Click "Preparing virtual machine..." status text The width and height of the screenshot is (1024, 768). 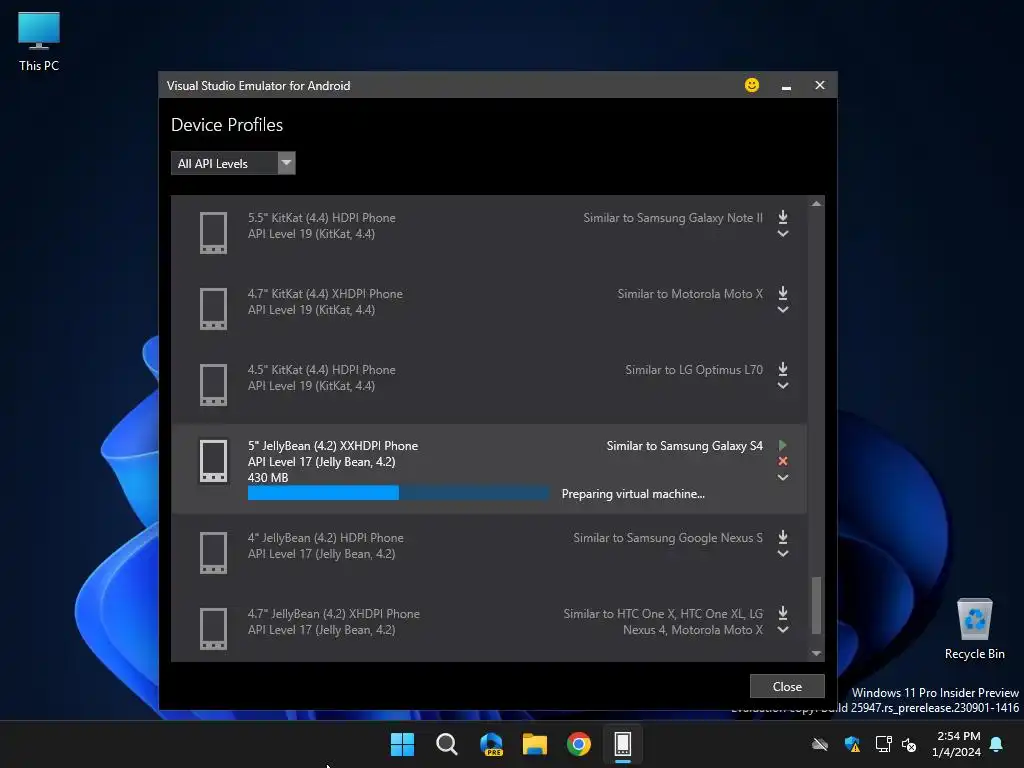click(x=633, y=494)
